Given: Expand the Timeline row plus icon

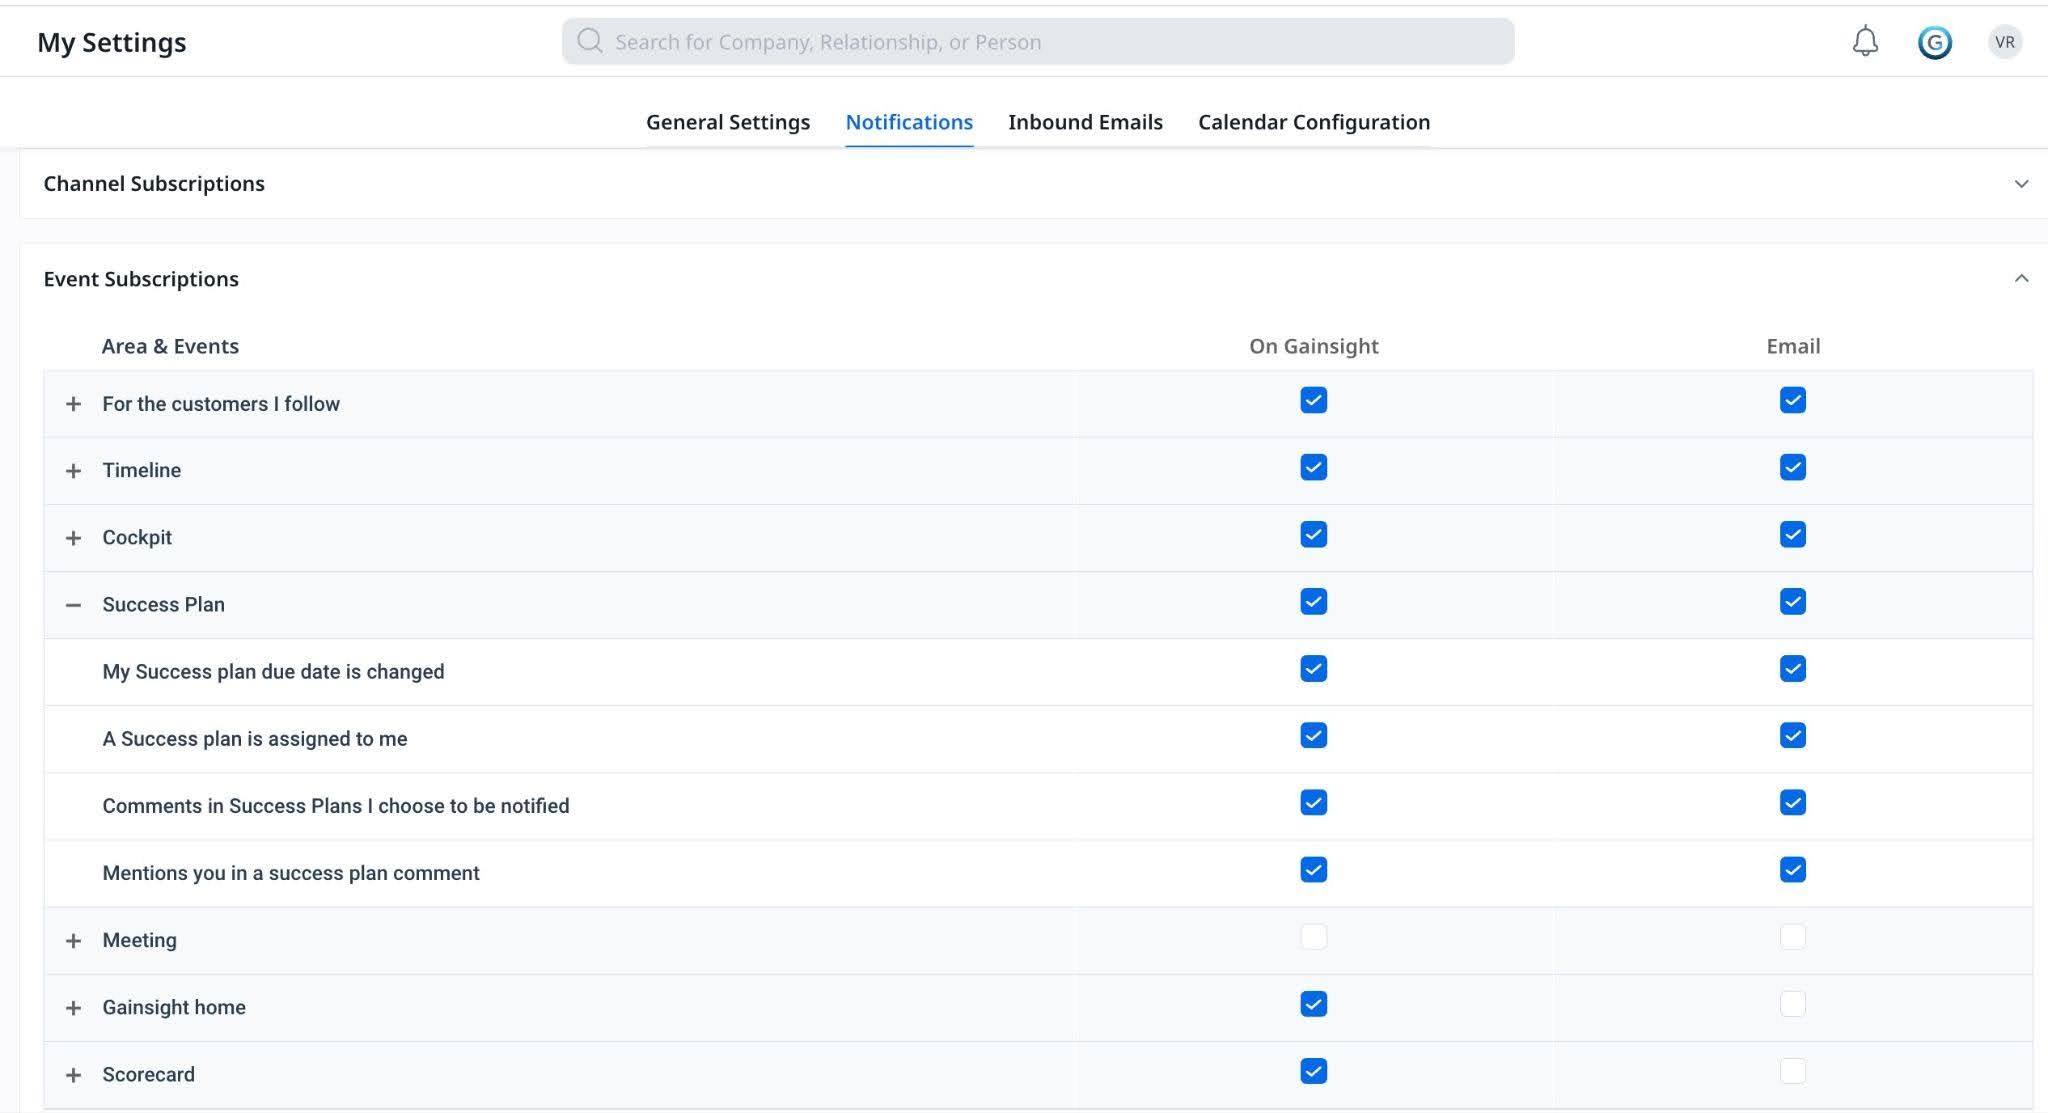Looking at the screenshot, I should (73, 471).
